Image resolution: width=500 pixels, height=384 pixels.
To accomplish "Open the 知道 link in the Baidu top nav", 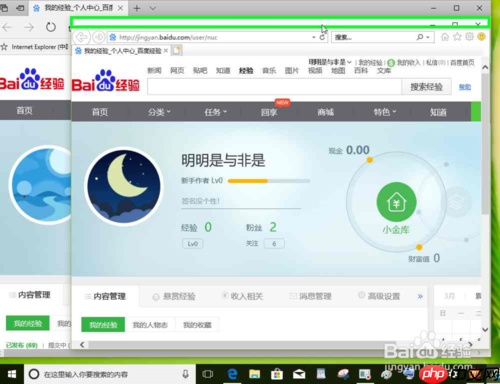I will pos(223,71).
